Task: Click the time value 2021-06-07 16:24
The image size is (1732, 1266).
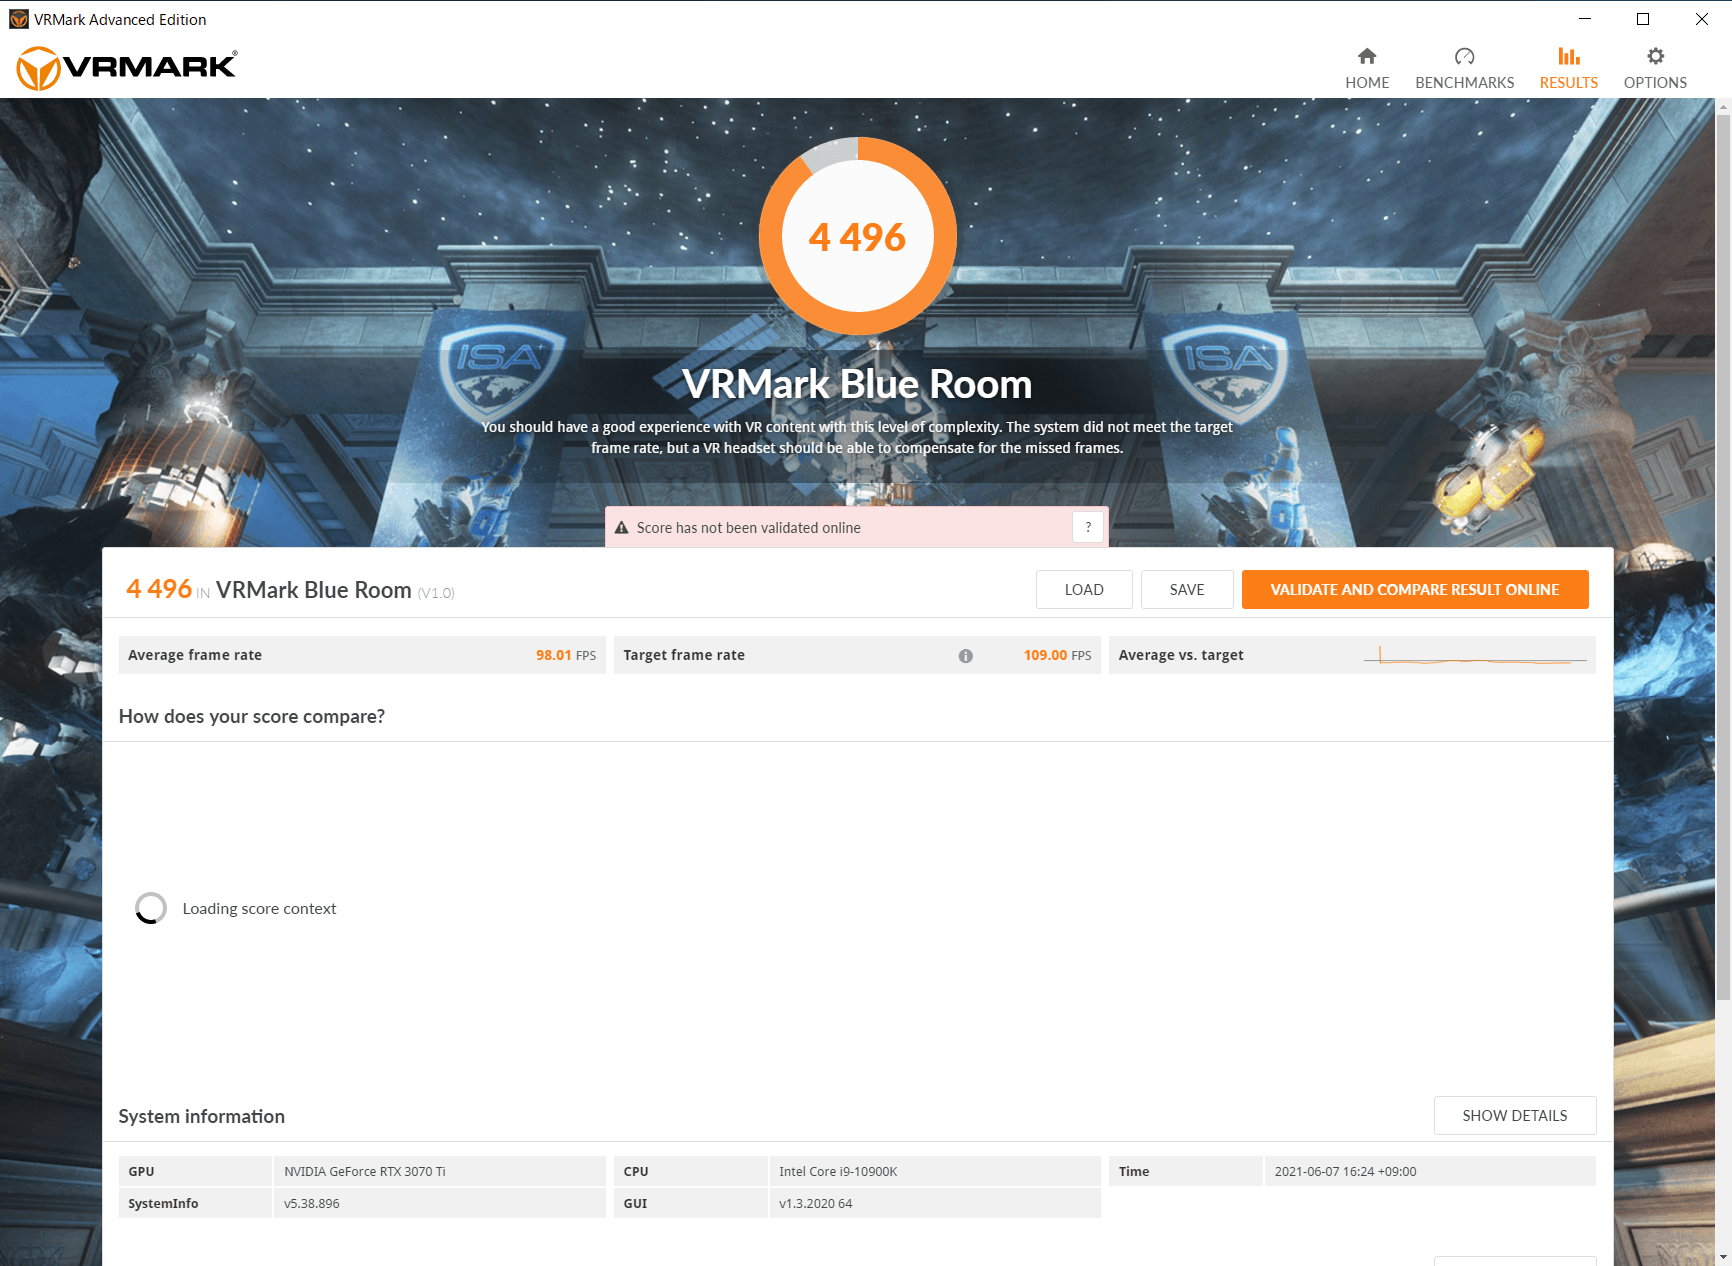Action: pos(1345,1171)
